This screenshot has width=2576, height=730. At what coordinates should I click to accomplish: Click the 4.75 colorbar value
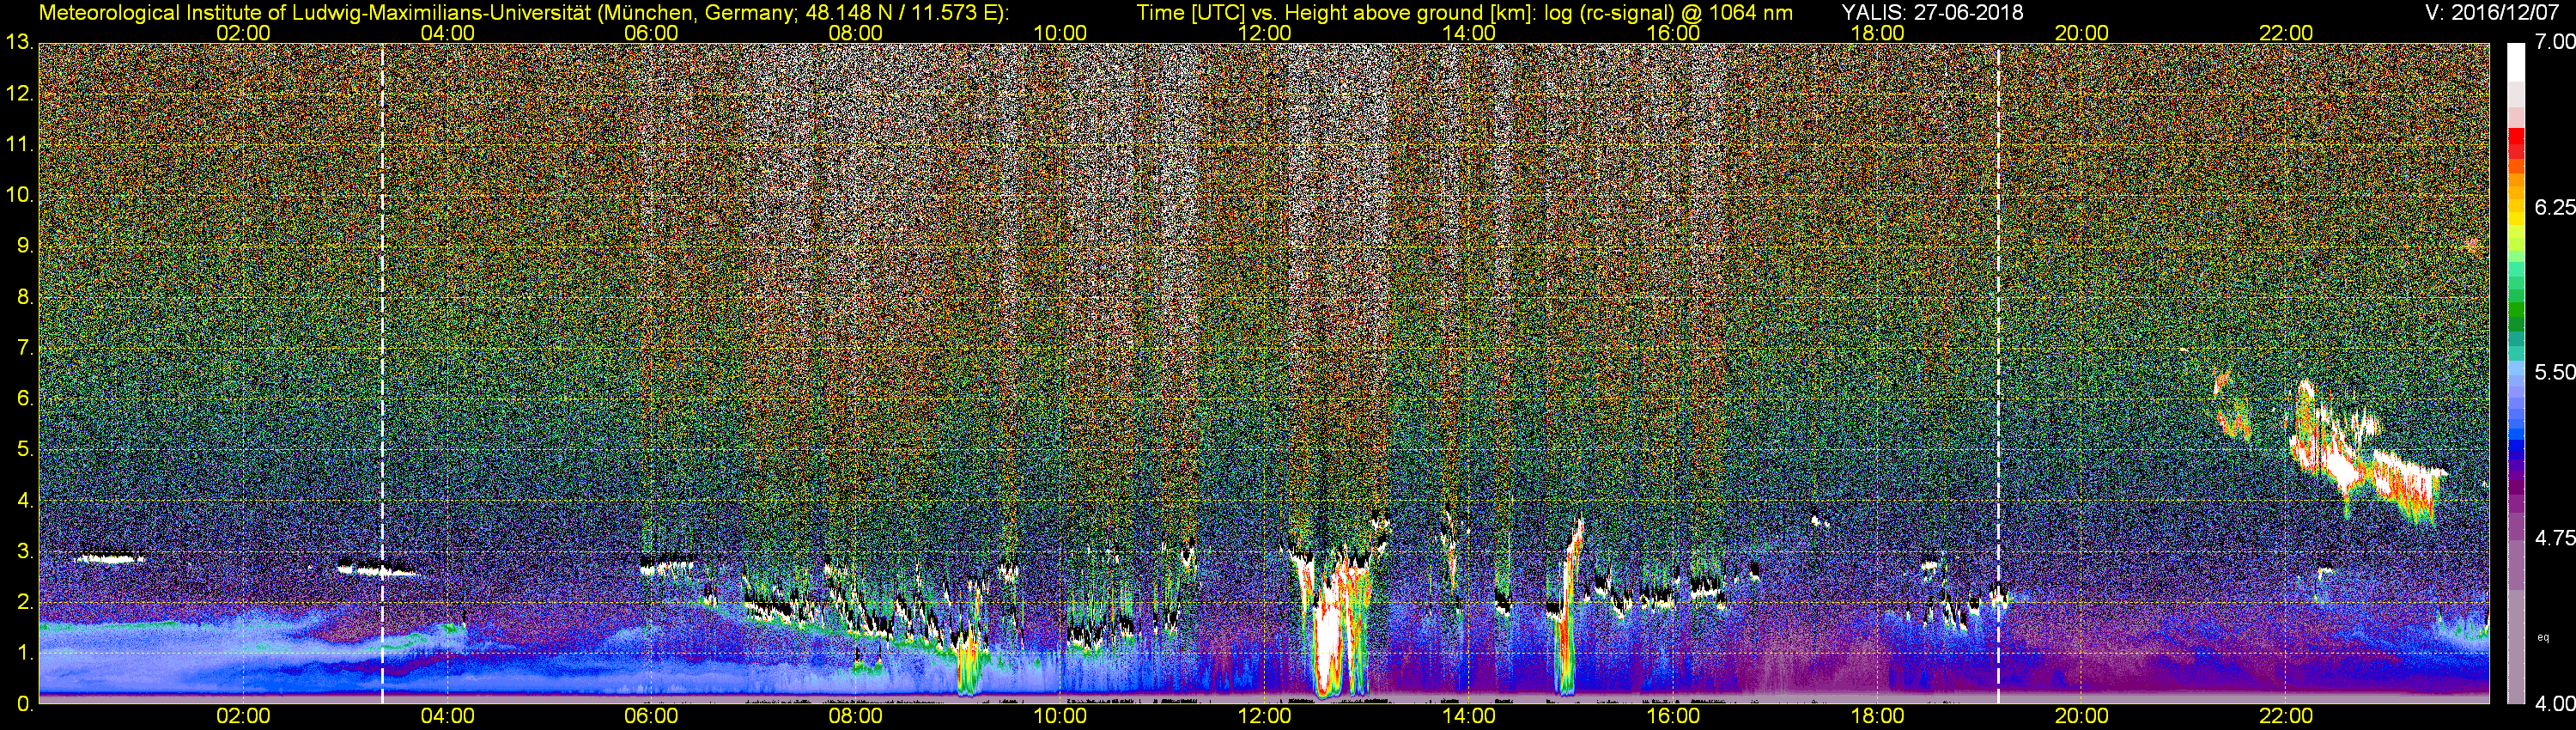coord(2554,538)
